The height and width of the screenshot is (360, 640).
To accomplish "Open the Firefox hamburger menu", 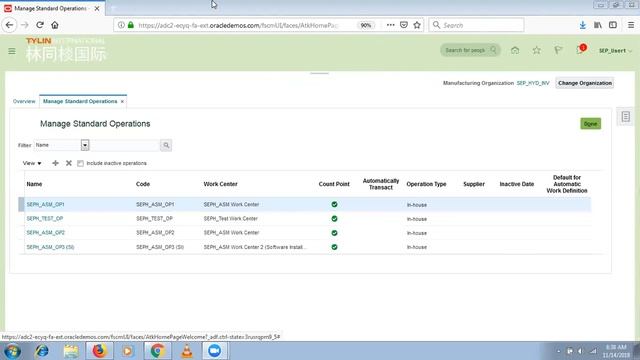I will point(631,25).
